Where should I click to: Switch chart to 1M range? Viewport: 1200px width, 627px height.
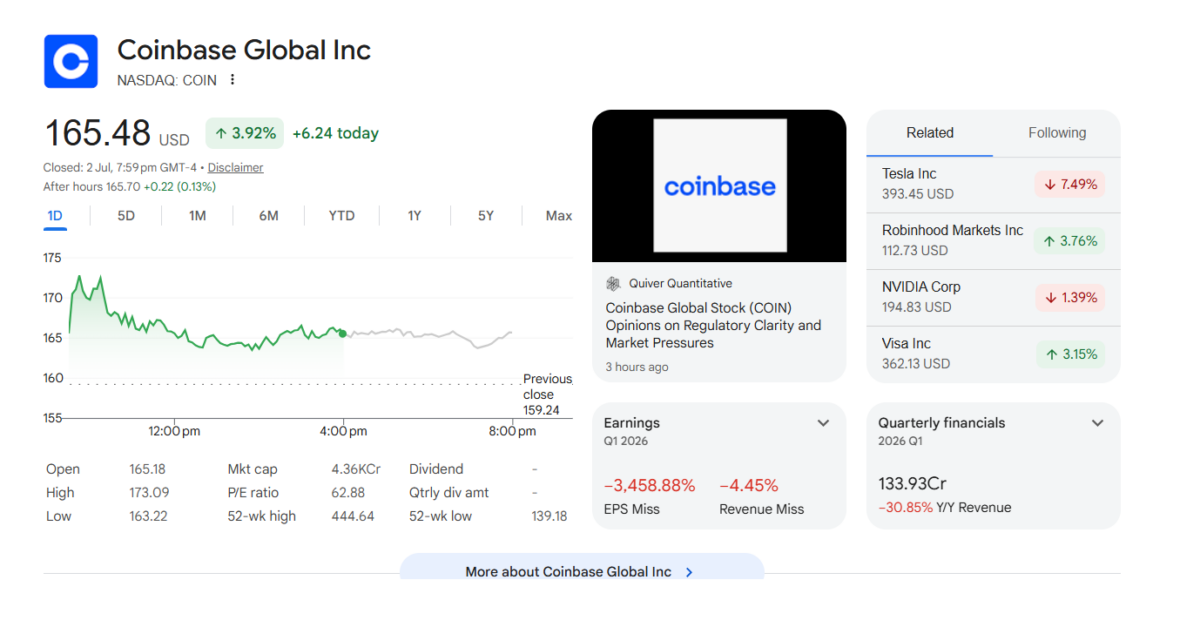click(x=198, y=216)
